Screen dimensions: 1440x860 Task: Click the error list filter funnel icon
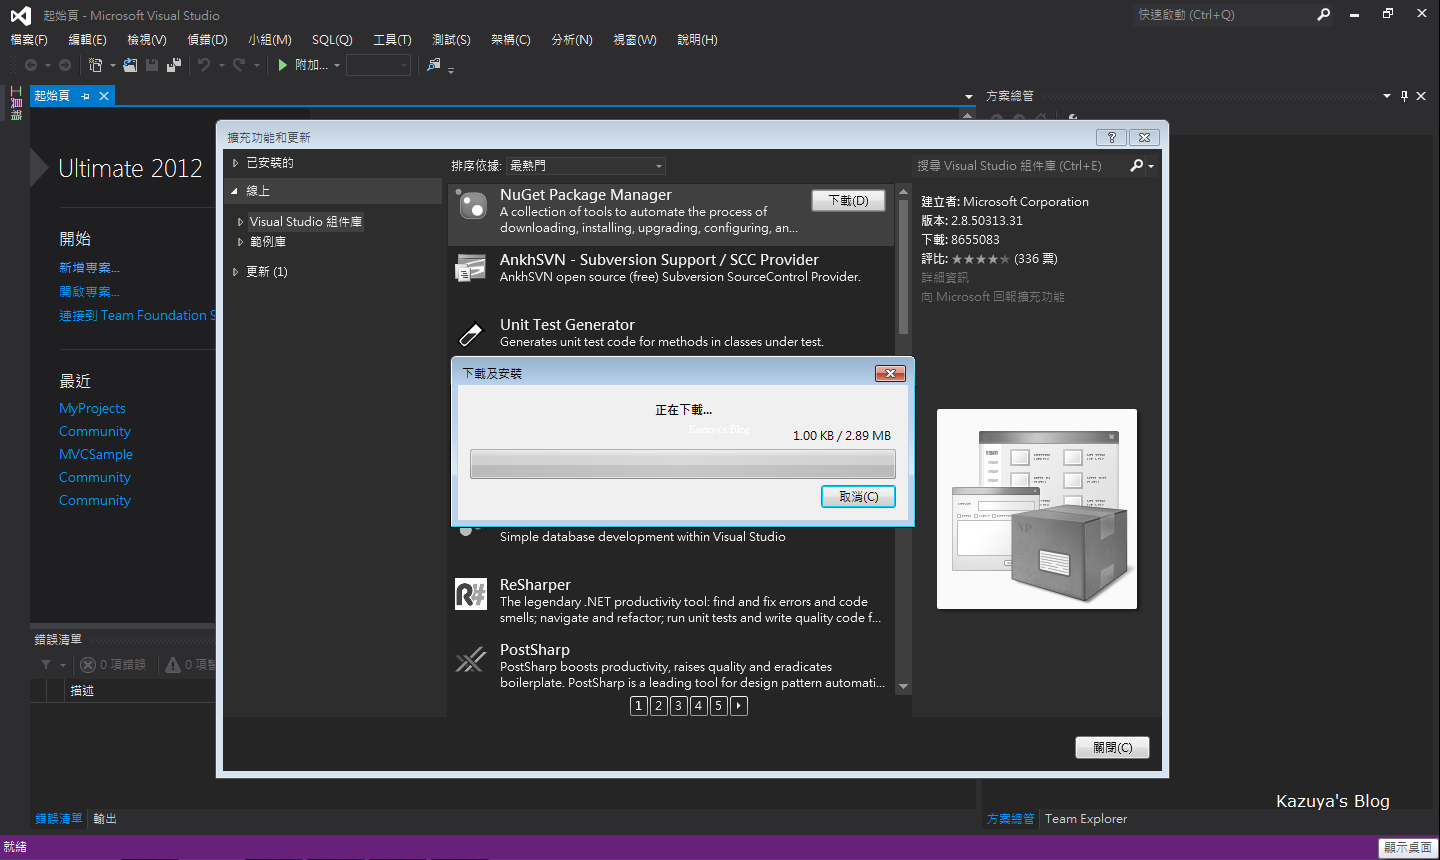(46, 664)
